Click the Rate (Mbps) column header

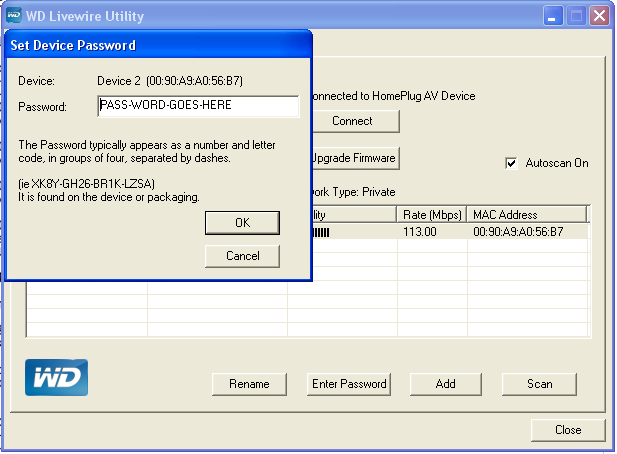click(432, 215)
